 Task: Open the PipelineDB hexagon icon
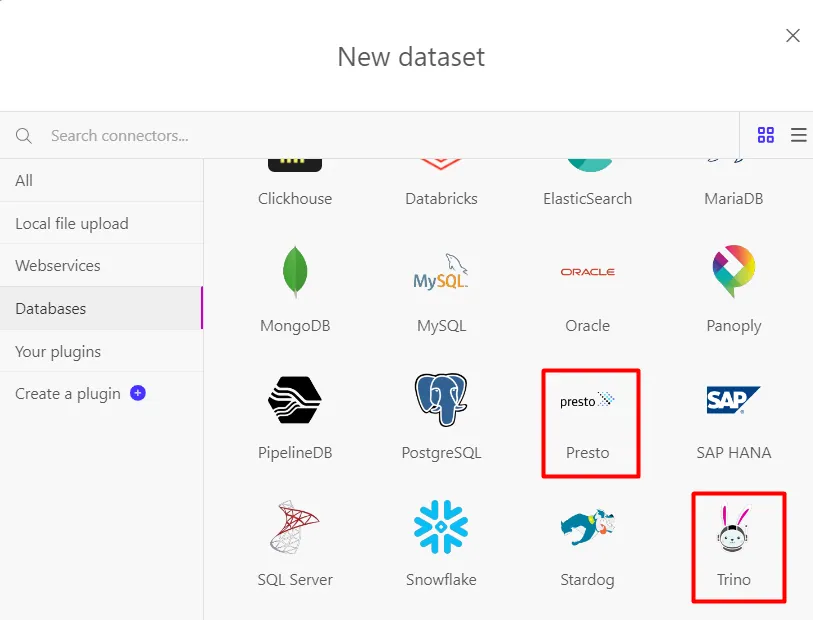pos(295,399)
